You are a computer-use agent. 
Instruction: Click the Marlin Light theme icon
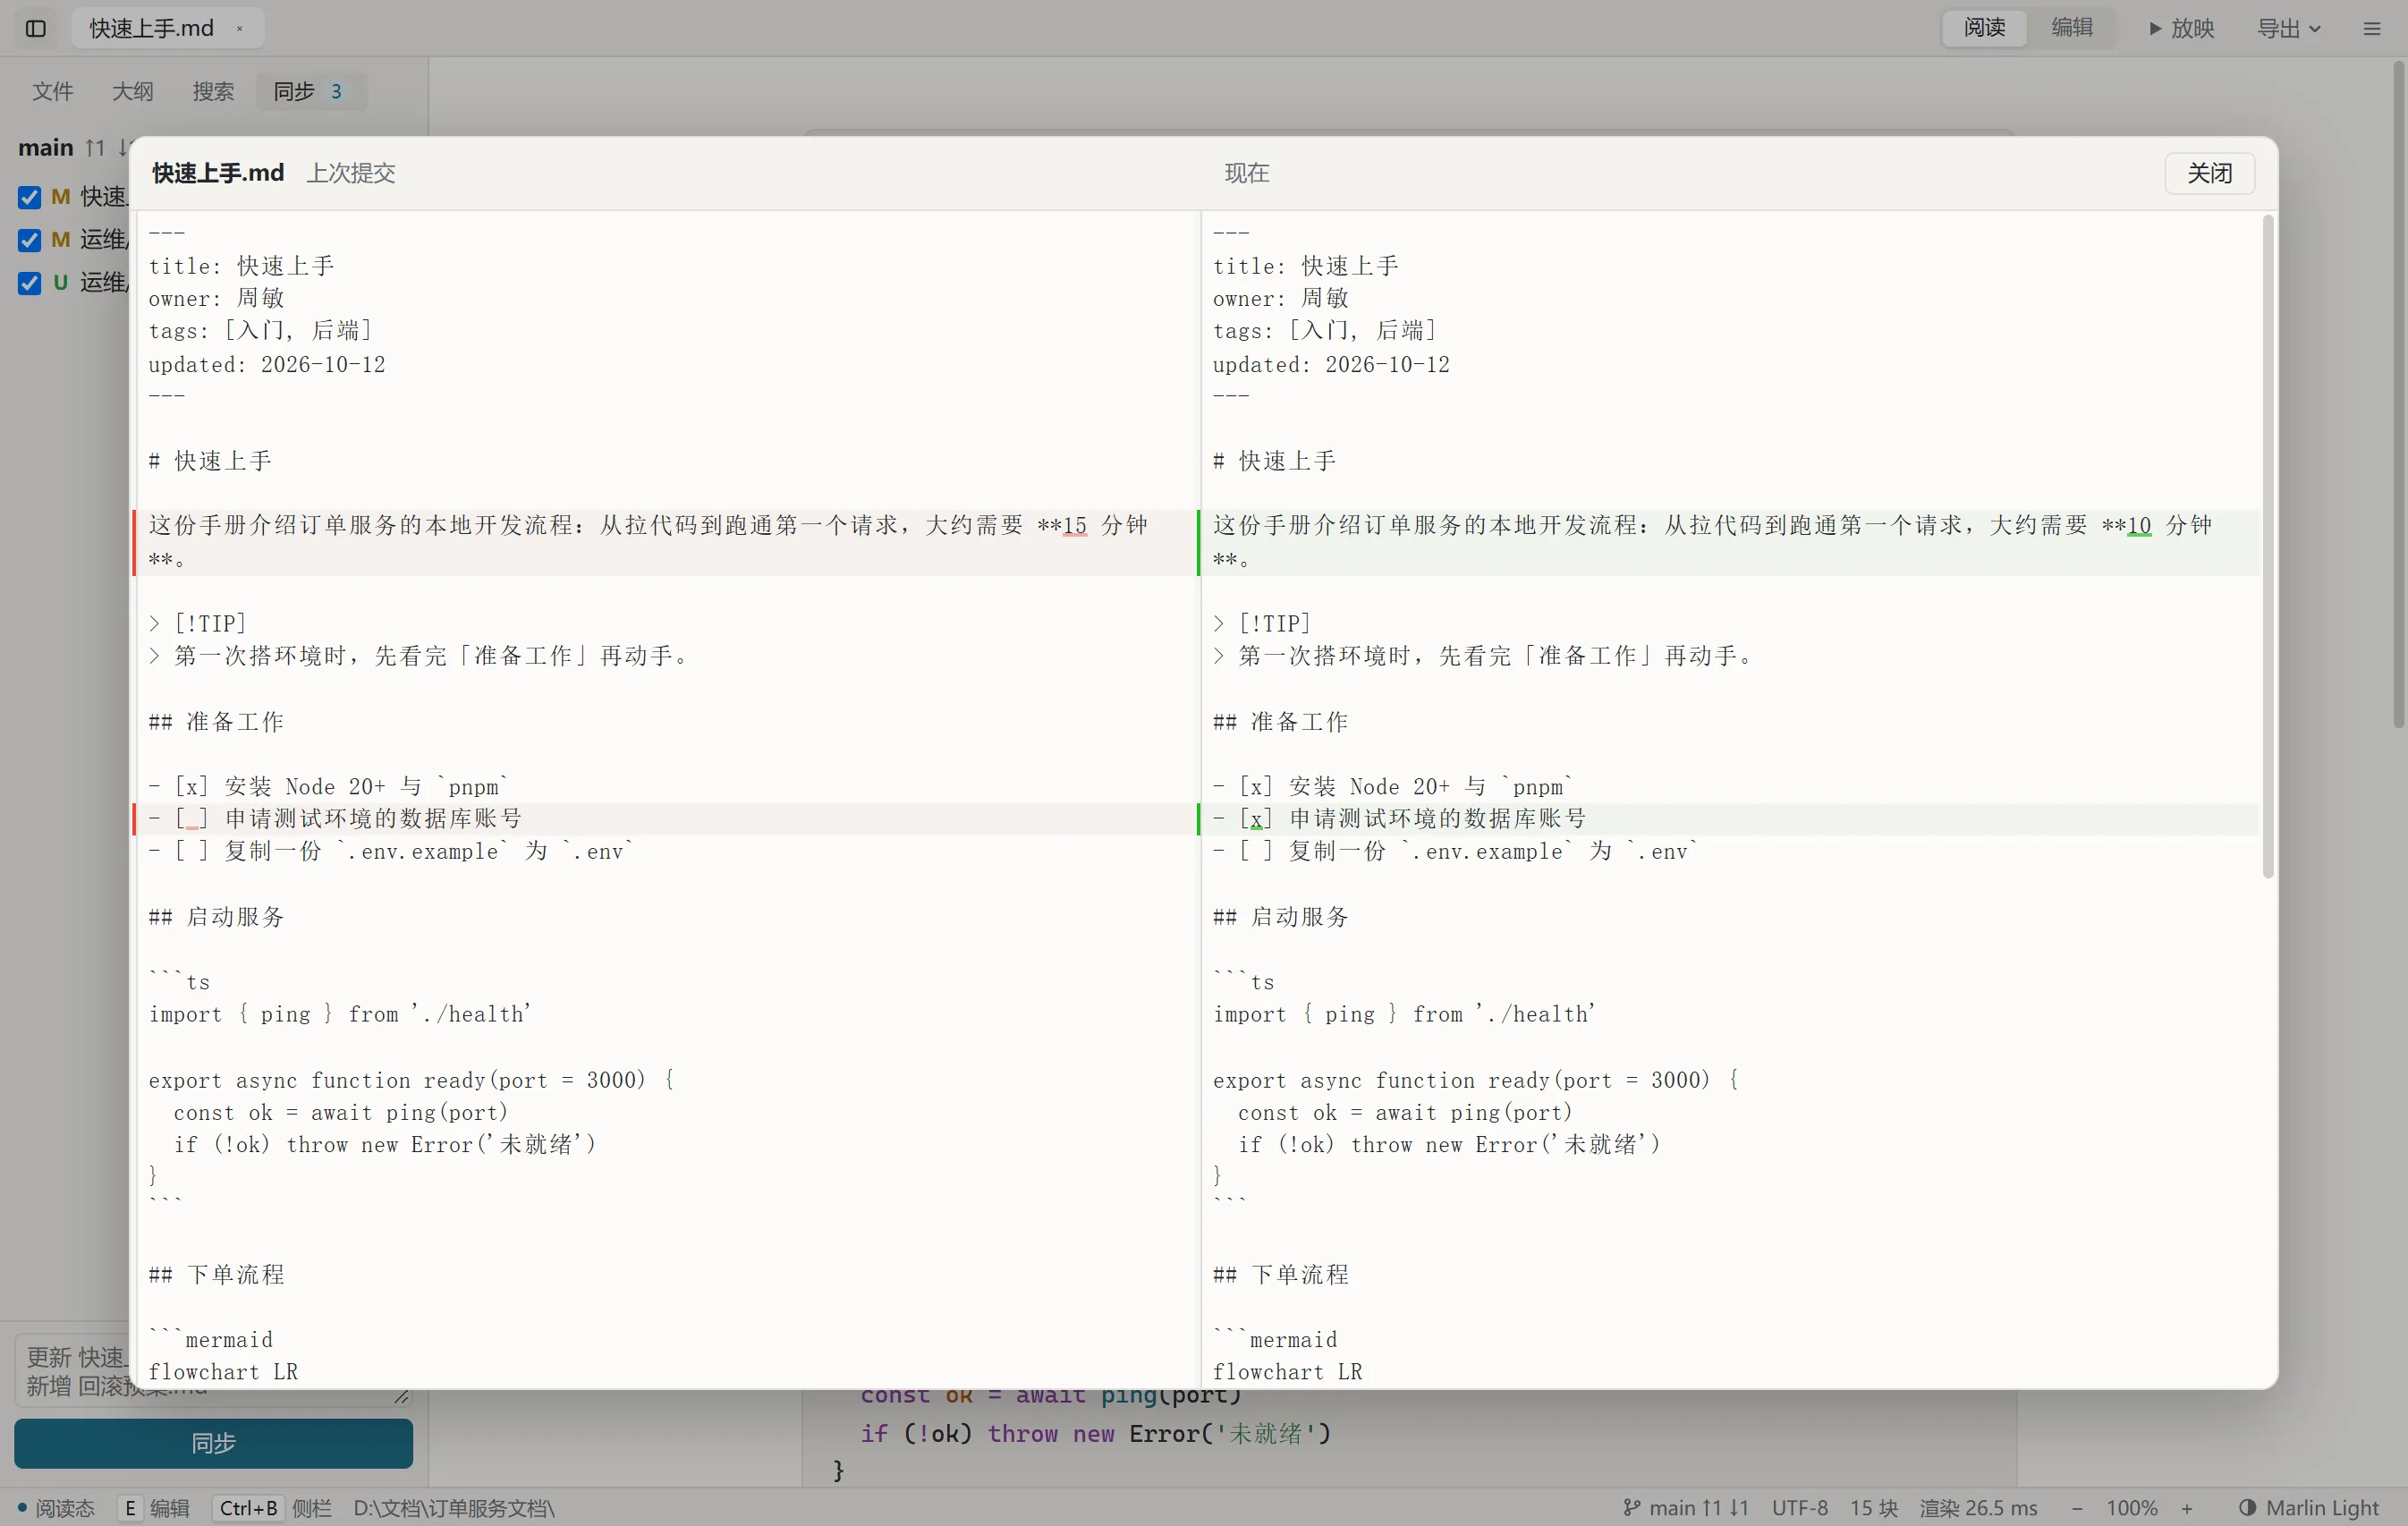(x=2247, y=1507)
